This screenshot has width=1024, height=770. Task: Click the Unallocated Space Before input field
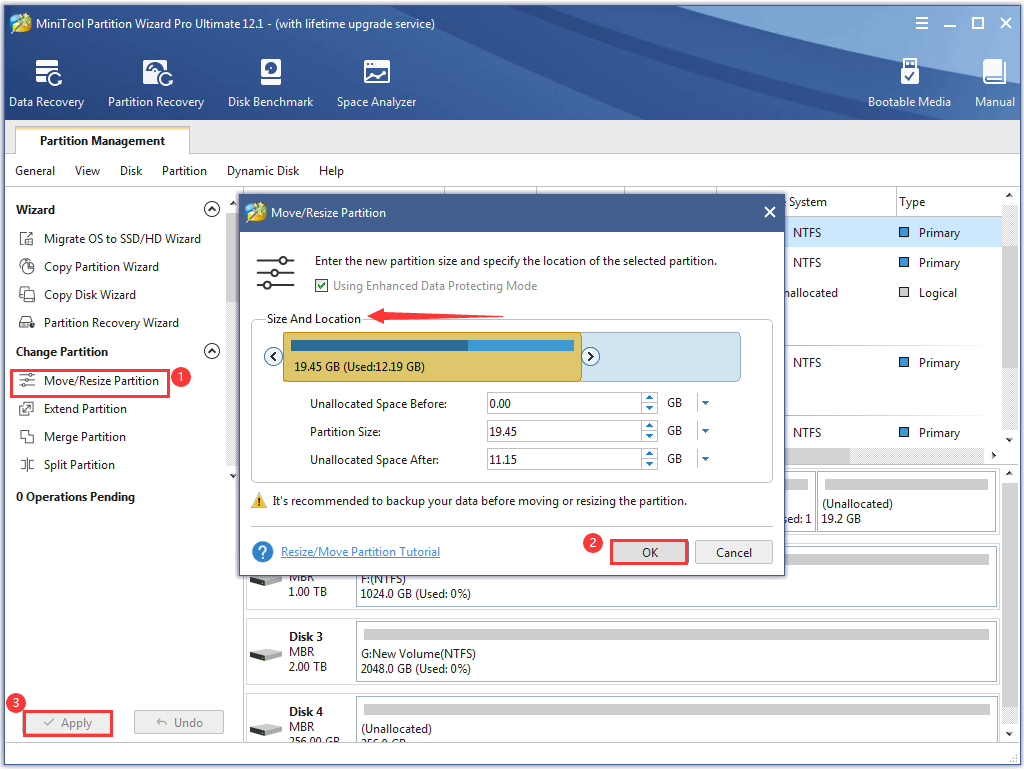click(564, 404)
